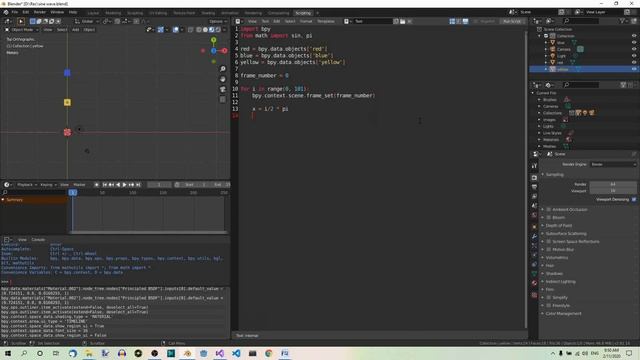Click wireframe viewport shading icon
The height and width of the screenshot is (360, 640).
click(199, 29)
